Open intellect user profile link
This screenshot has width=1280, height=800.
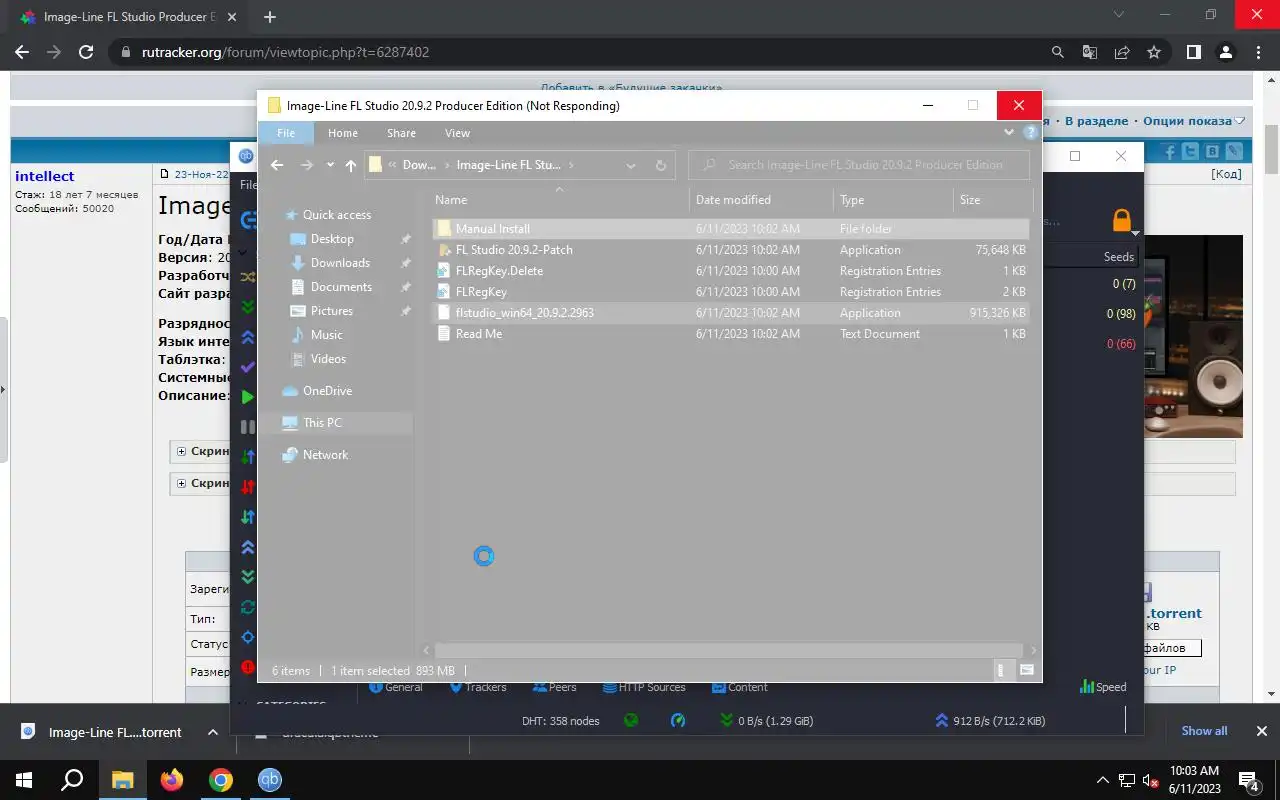pos(45,176)
